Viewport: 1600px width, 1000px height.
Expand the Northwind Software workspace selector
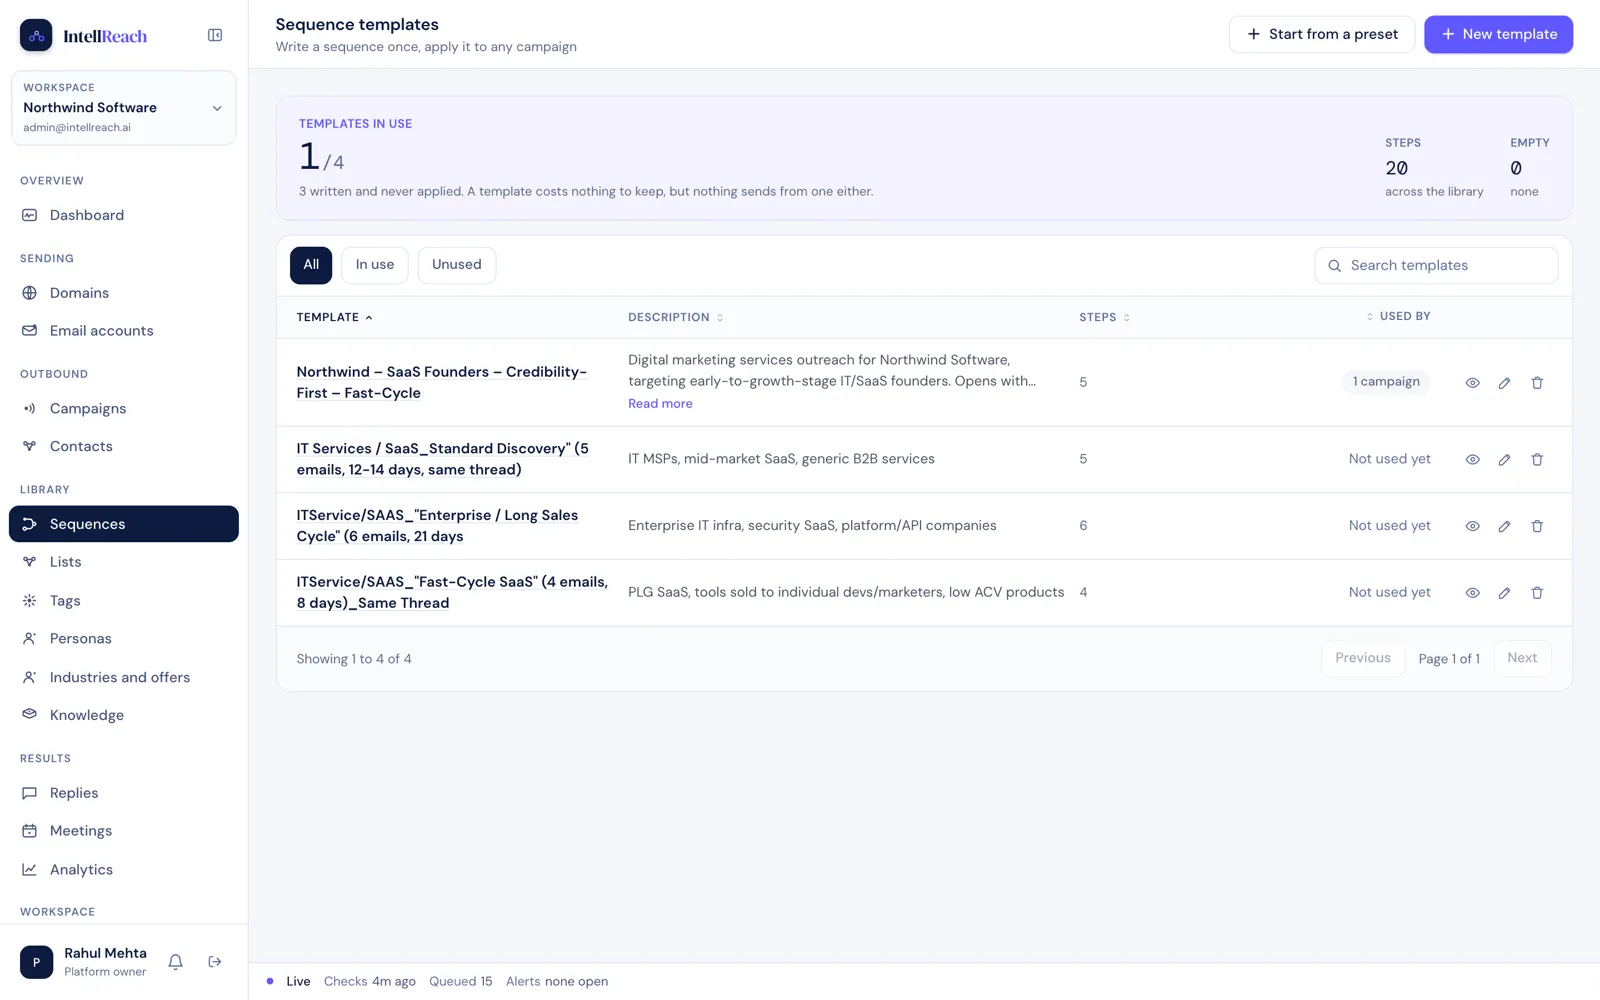[x=124, y=108]
